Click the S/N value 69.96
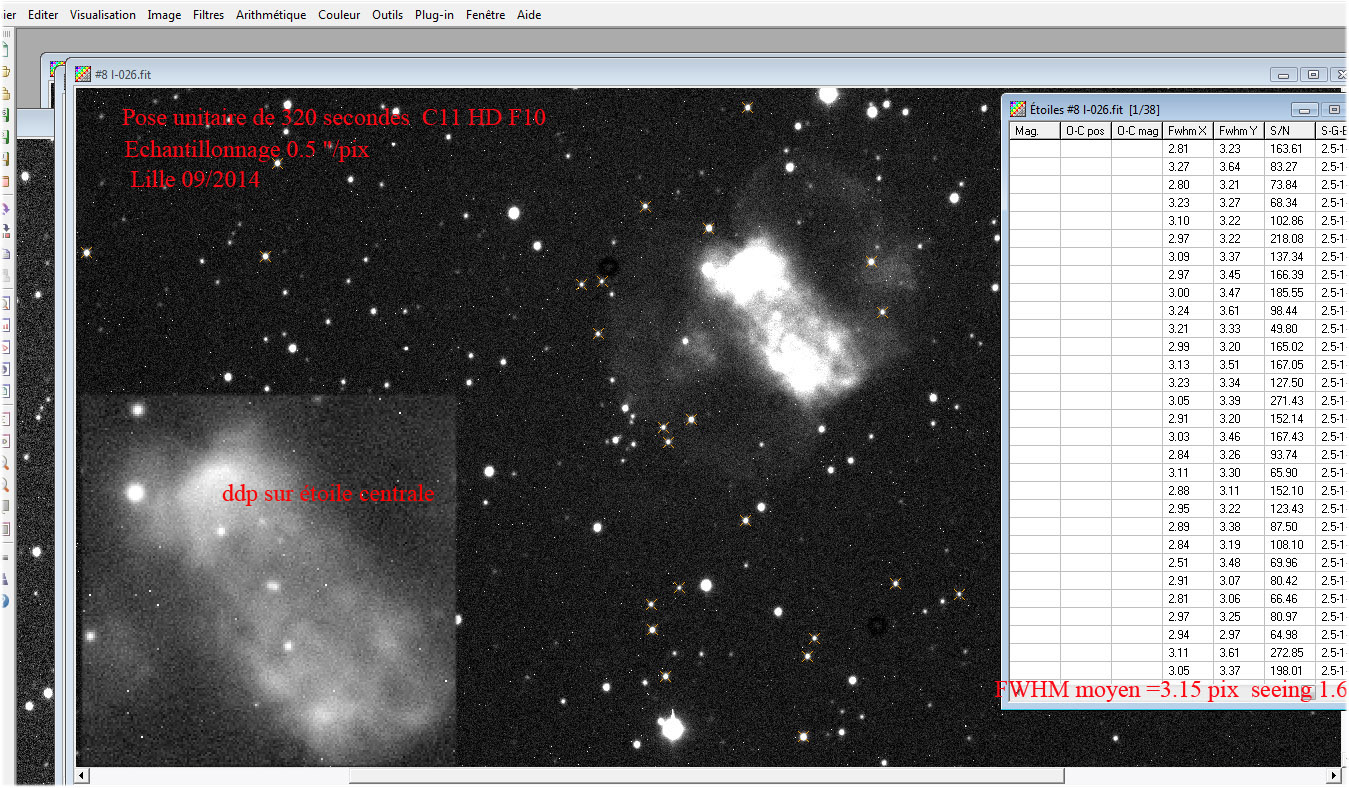The image size is (1349, 788). [1292, 563]
